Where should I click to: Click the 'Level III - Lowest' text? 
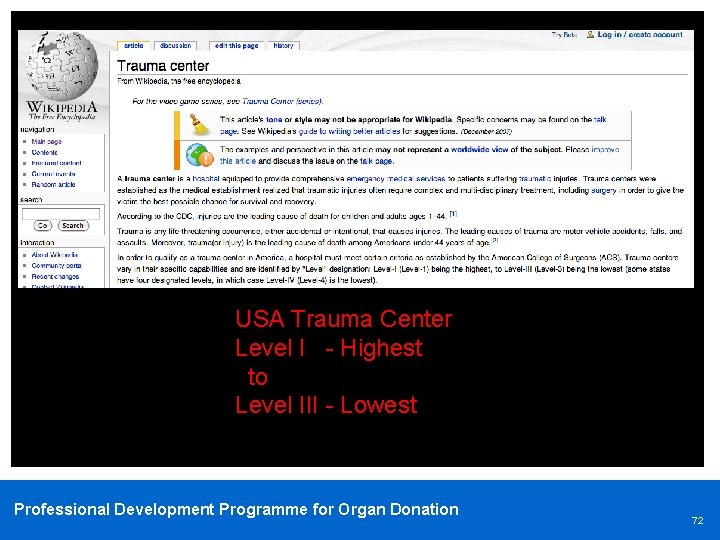point(326,405)
